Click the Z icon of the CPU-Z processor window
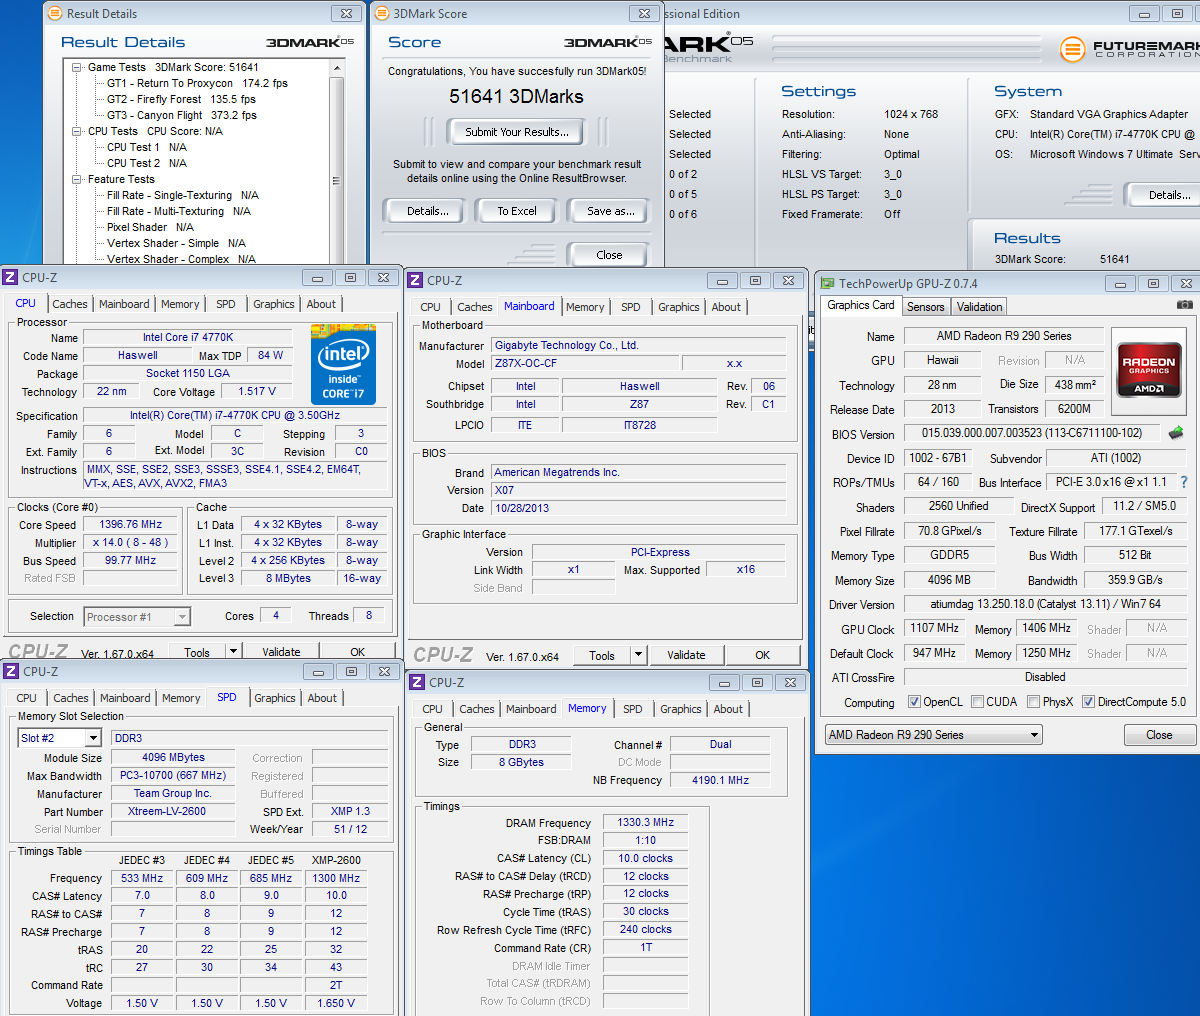Screen dimensions: 1200x1016 [x=10, y=277]
